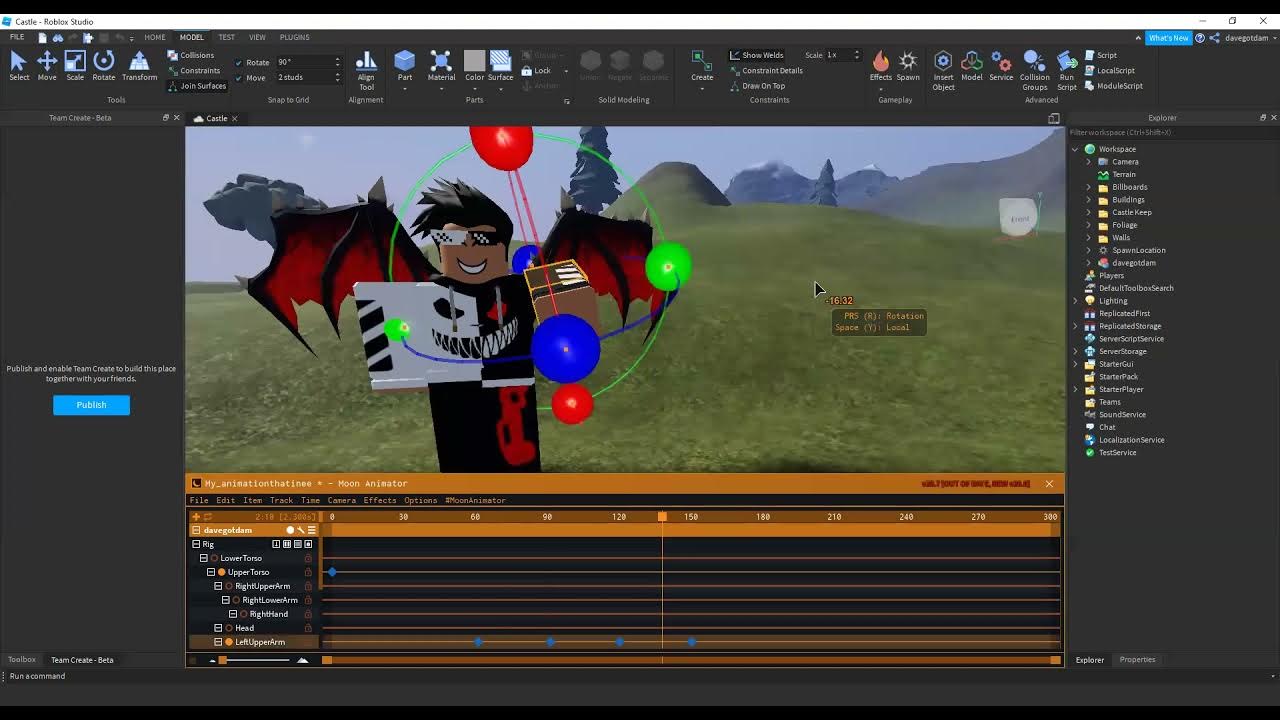Click the Run Script icon
This screenshot has height=720, width=1280.
pos(1067,70)
